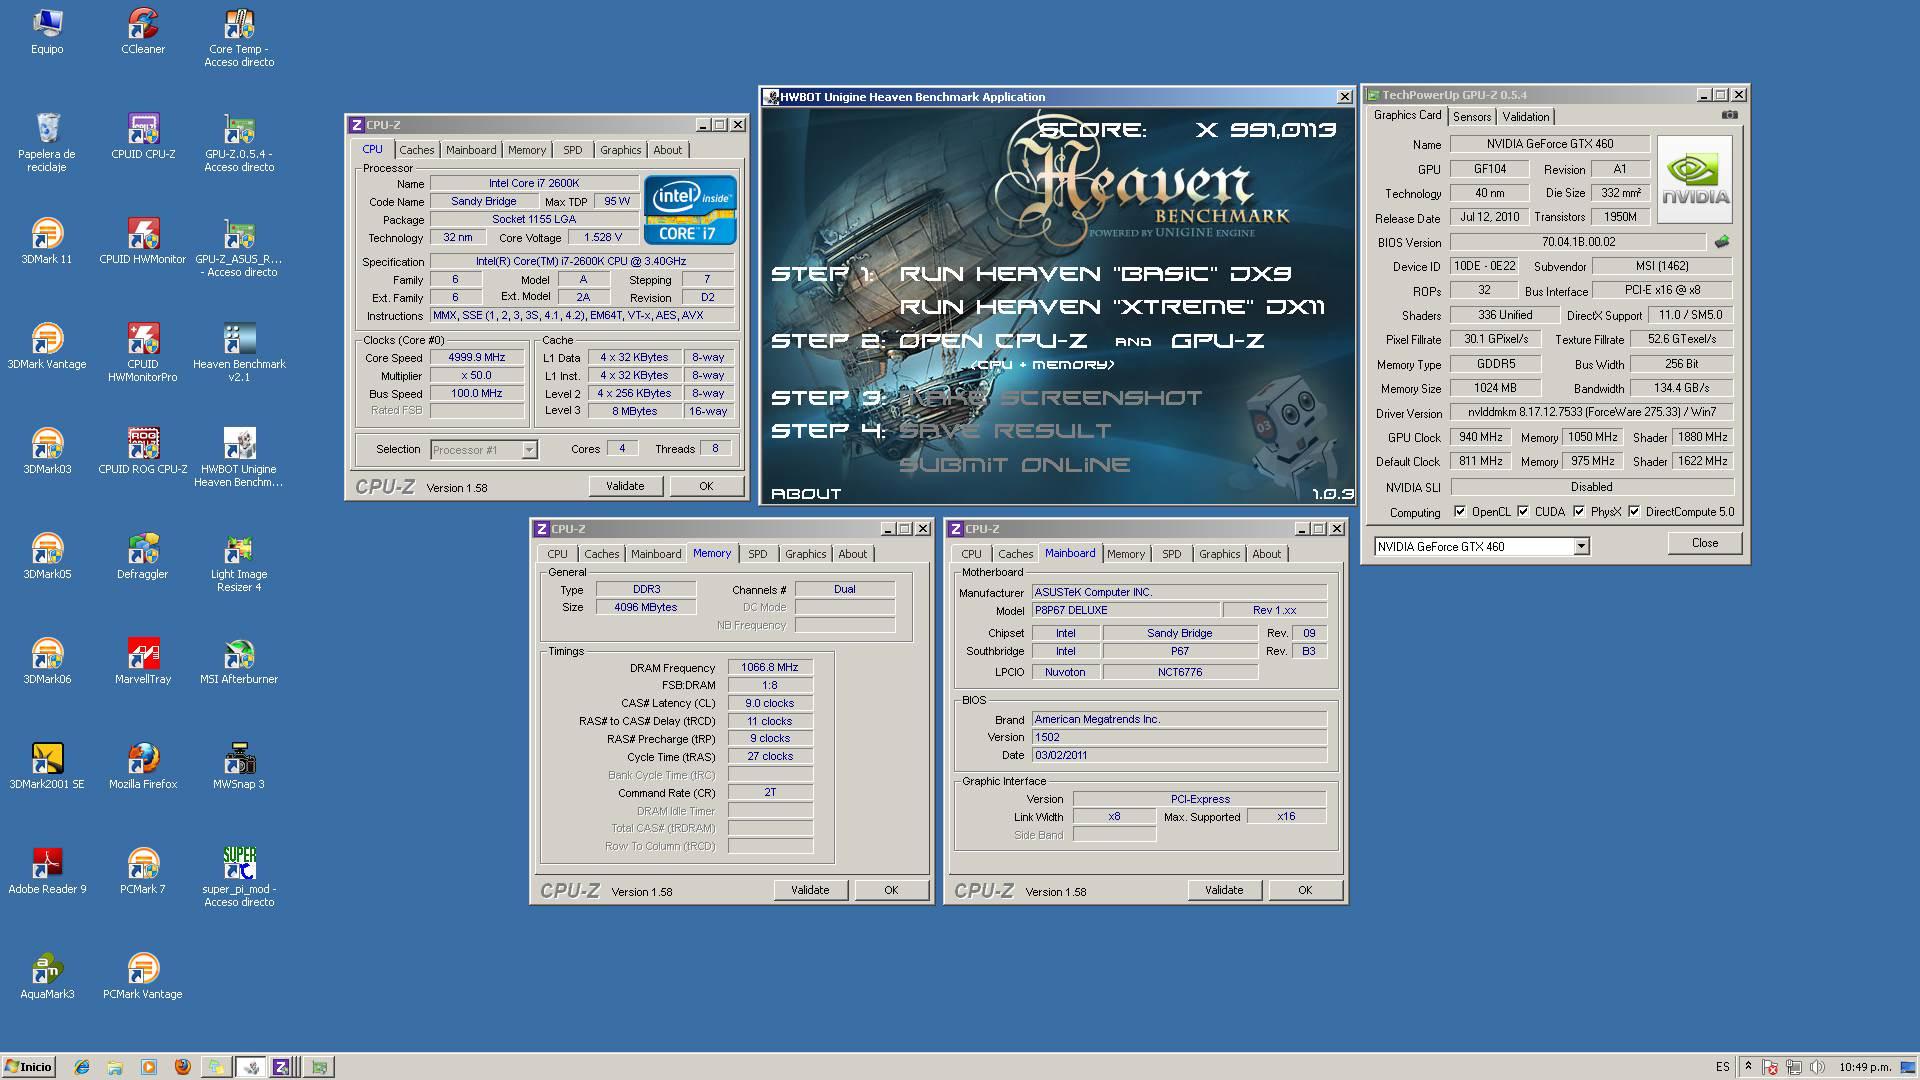Screen dimensions: 1920x1080
Task: Launch 3DMark06 desktop shortcut
Action: (x=47, y=661)
